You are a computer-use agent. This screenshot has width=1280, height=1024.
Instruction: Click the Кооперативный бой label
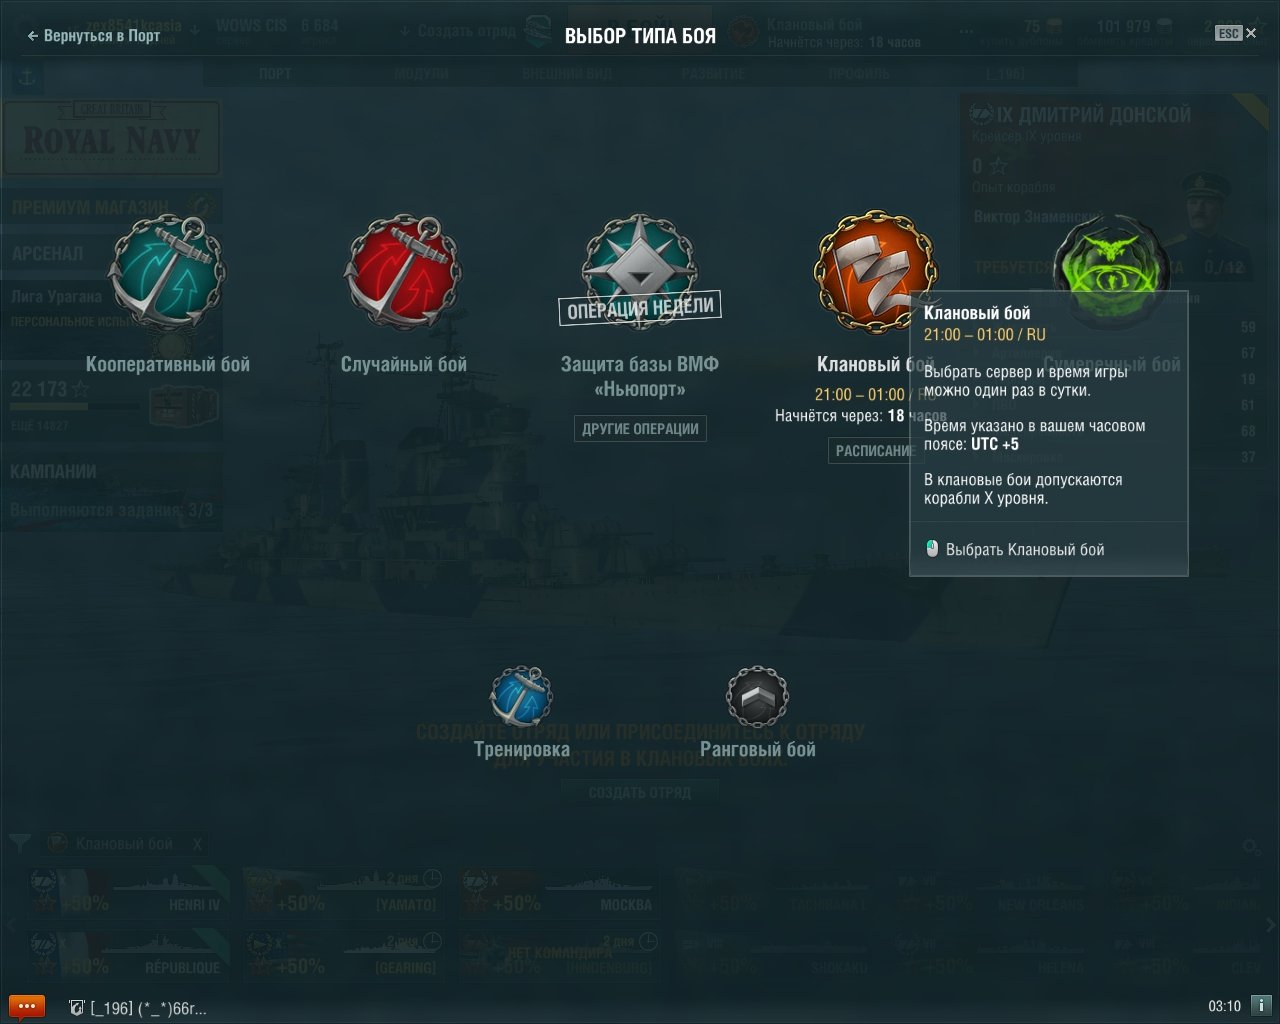coord(168,364)
